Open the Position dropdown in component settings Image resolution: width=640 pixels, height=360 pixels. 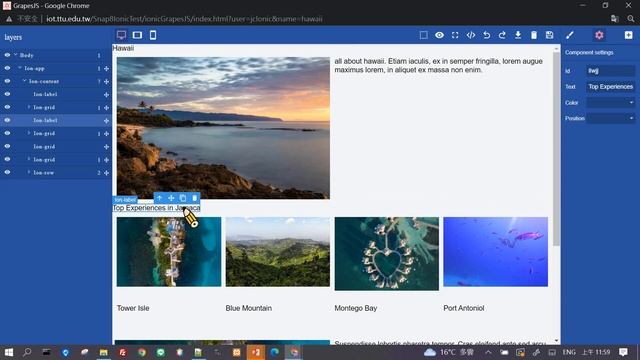(x=611, y=118)
